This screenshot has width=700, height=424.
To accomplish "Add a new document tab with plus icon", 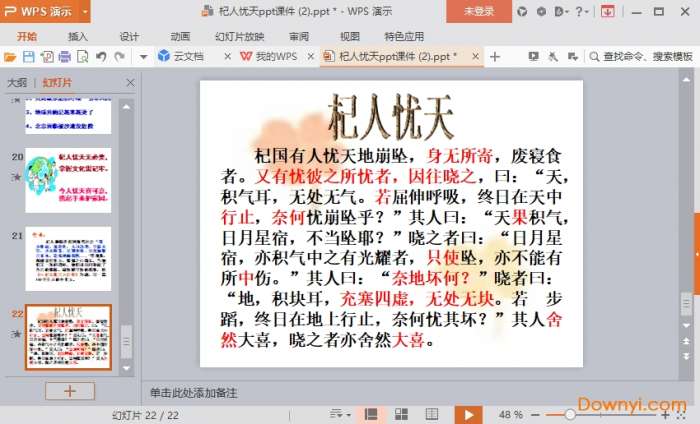I will pos(495,57).
